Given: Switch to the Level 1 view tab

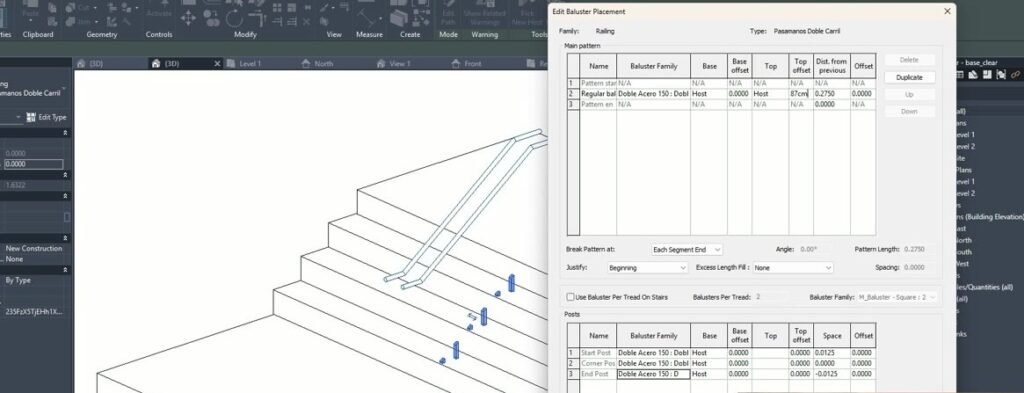Looking at the screenshot, I should point(250,63).
